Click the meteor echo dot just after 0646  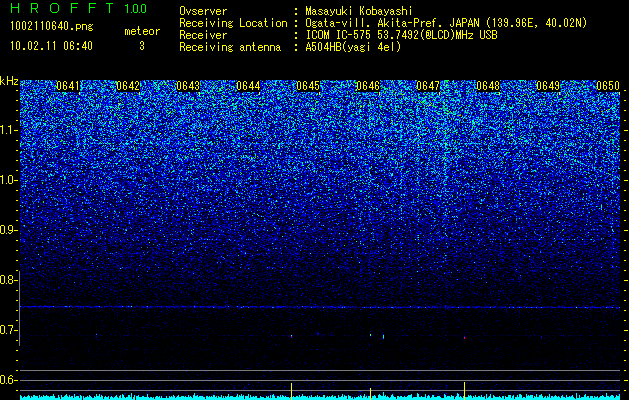[383, 337]
